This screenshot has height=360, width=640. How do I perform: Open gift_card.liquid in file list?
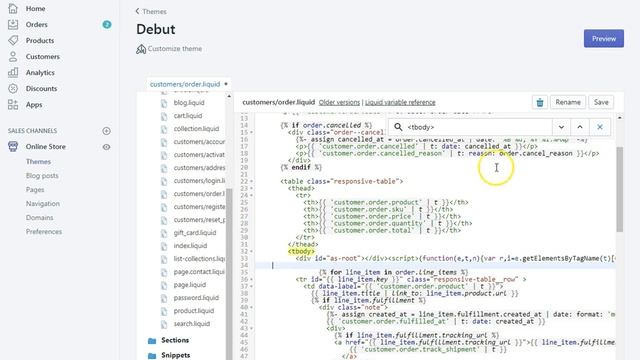coord(195,233)
